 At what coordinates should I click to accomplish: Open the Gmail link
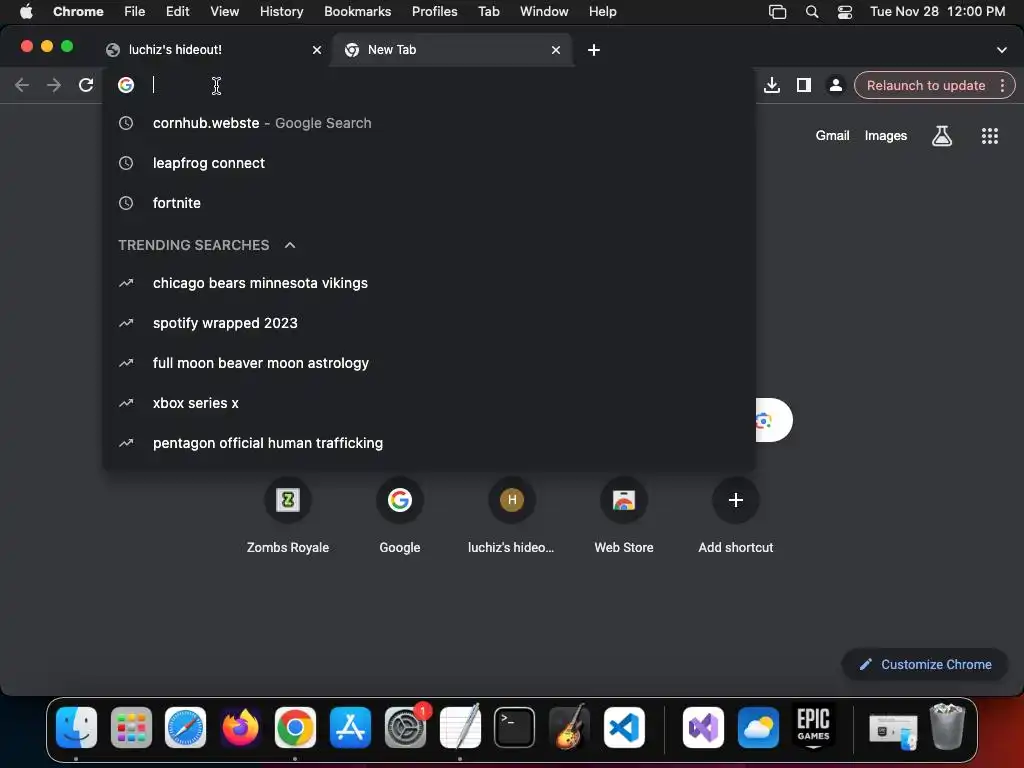tap(832, 136)
